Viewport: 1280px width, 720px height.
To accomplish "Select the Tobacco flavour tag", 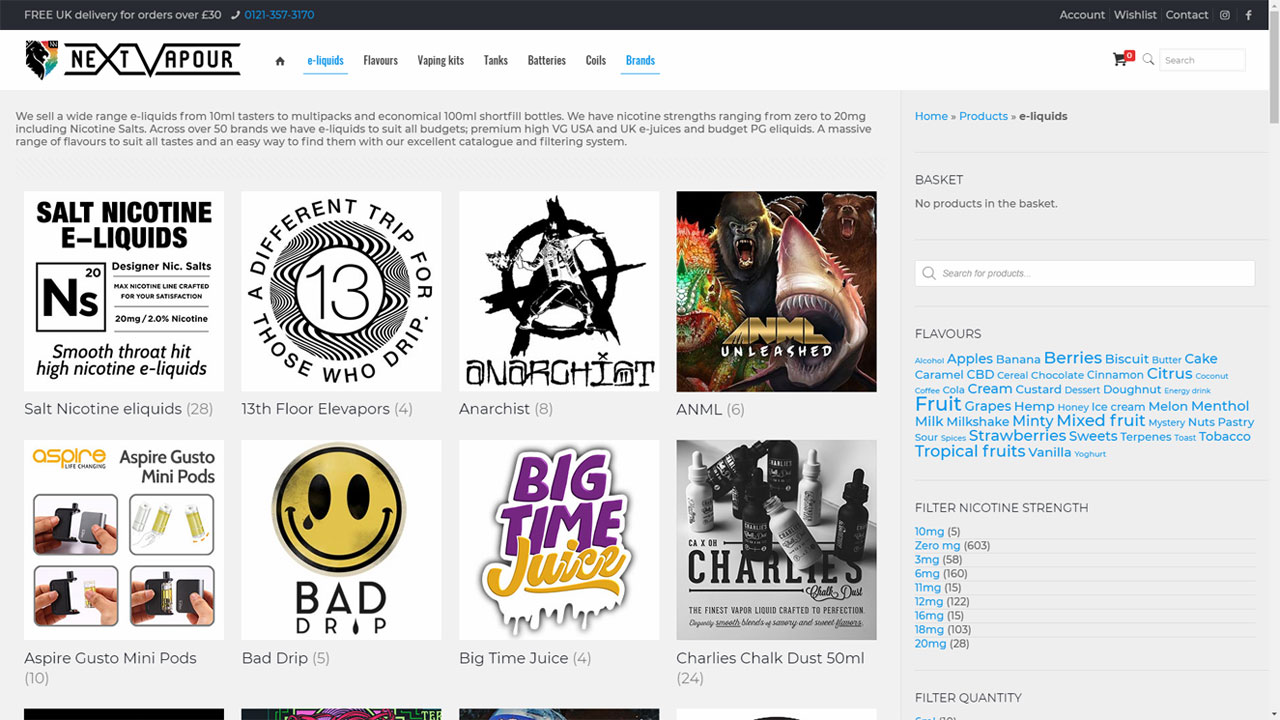I will (x=1225, y=437).
